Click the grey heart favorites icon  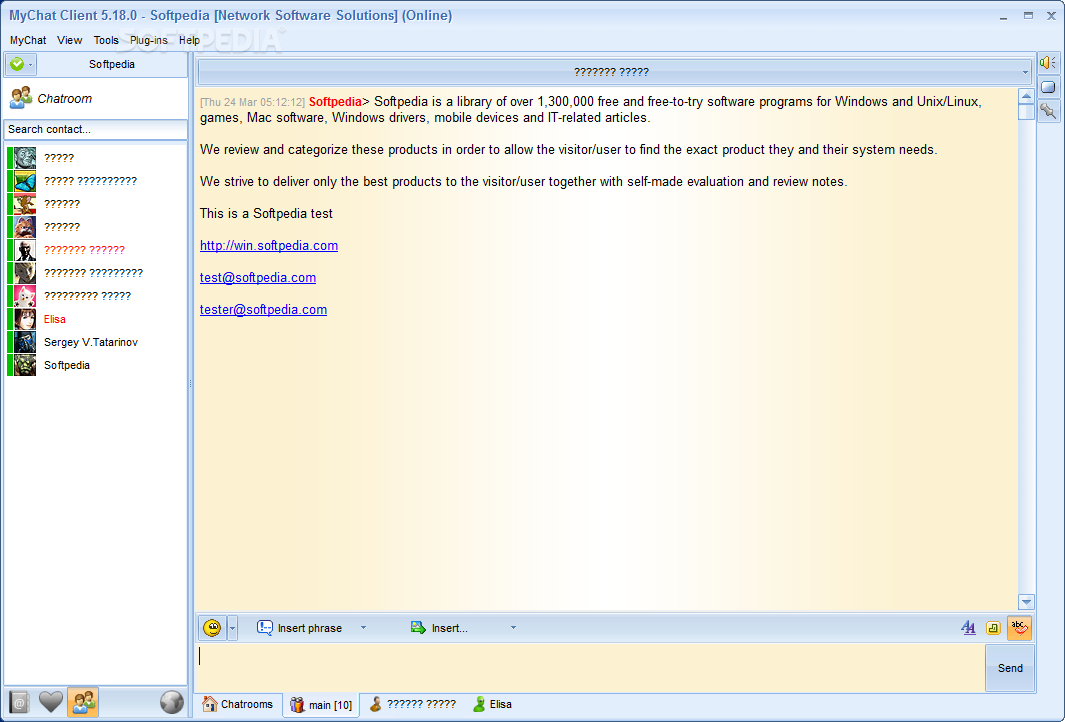(51, 702)
